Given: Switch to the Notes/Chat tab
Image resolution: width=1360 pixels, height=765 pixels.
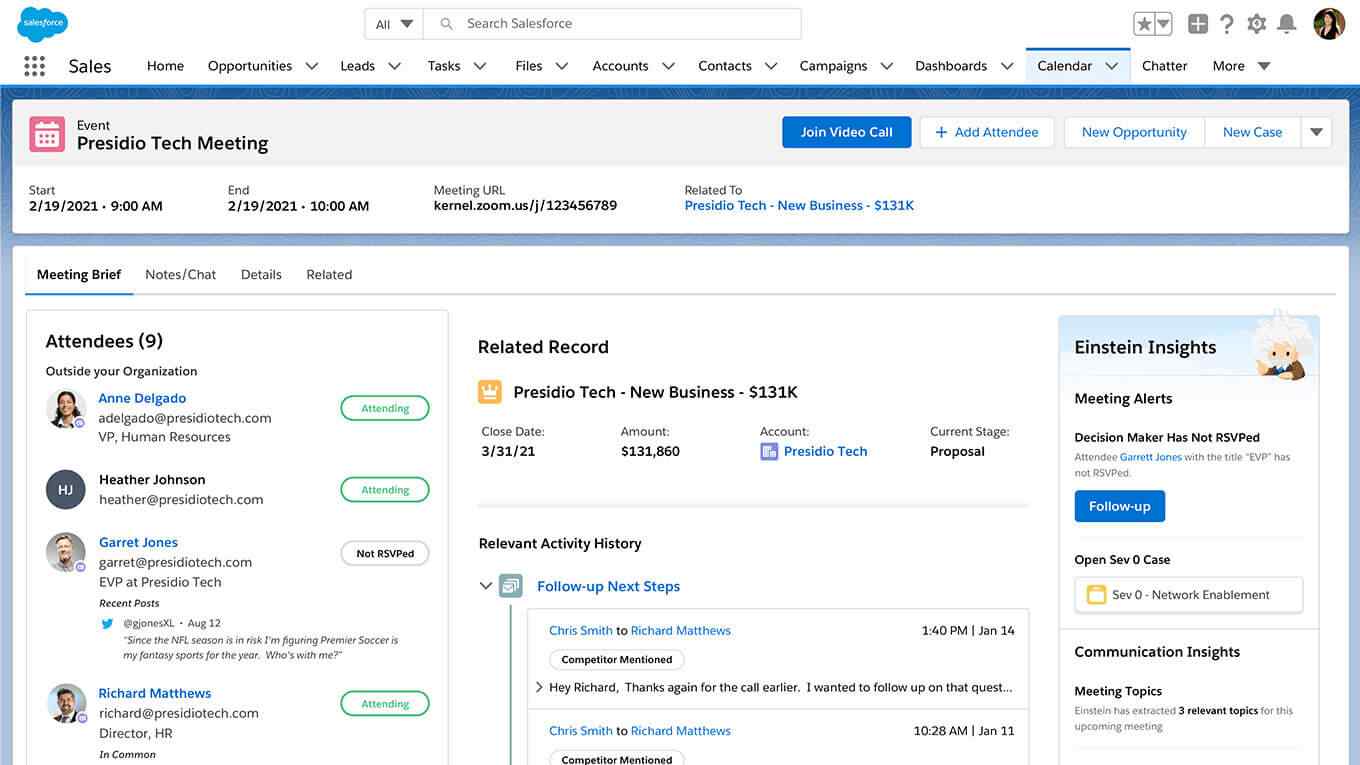Looking at the screenshot, I should click(x=180, y=274).
